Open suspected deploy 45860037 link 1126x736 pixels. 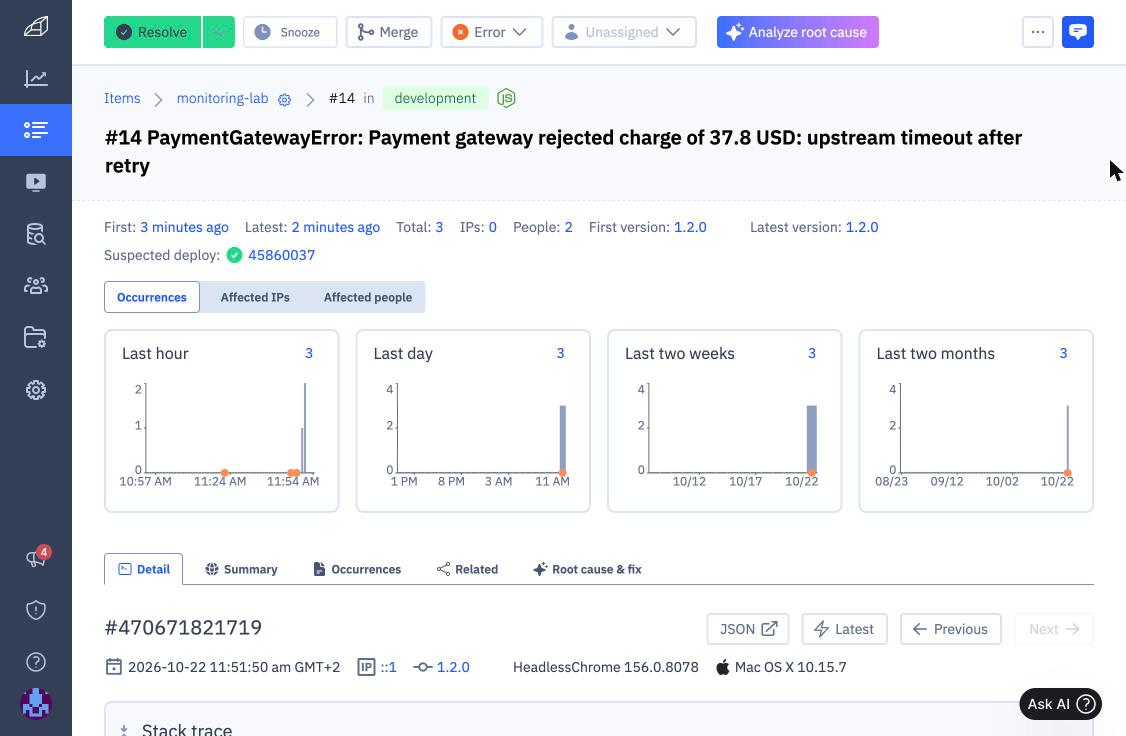point(282,255)
